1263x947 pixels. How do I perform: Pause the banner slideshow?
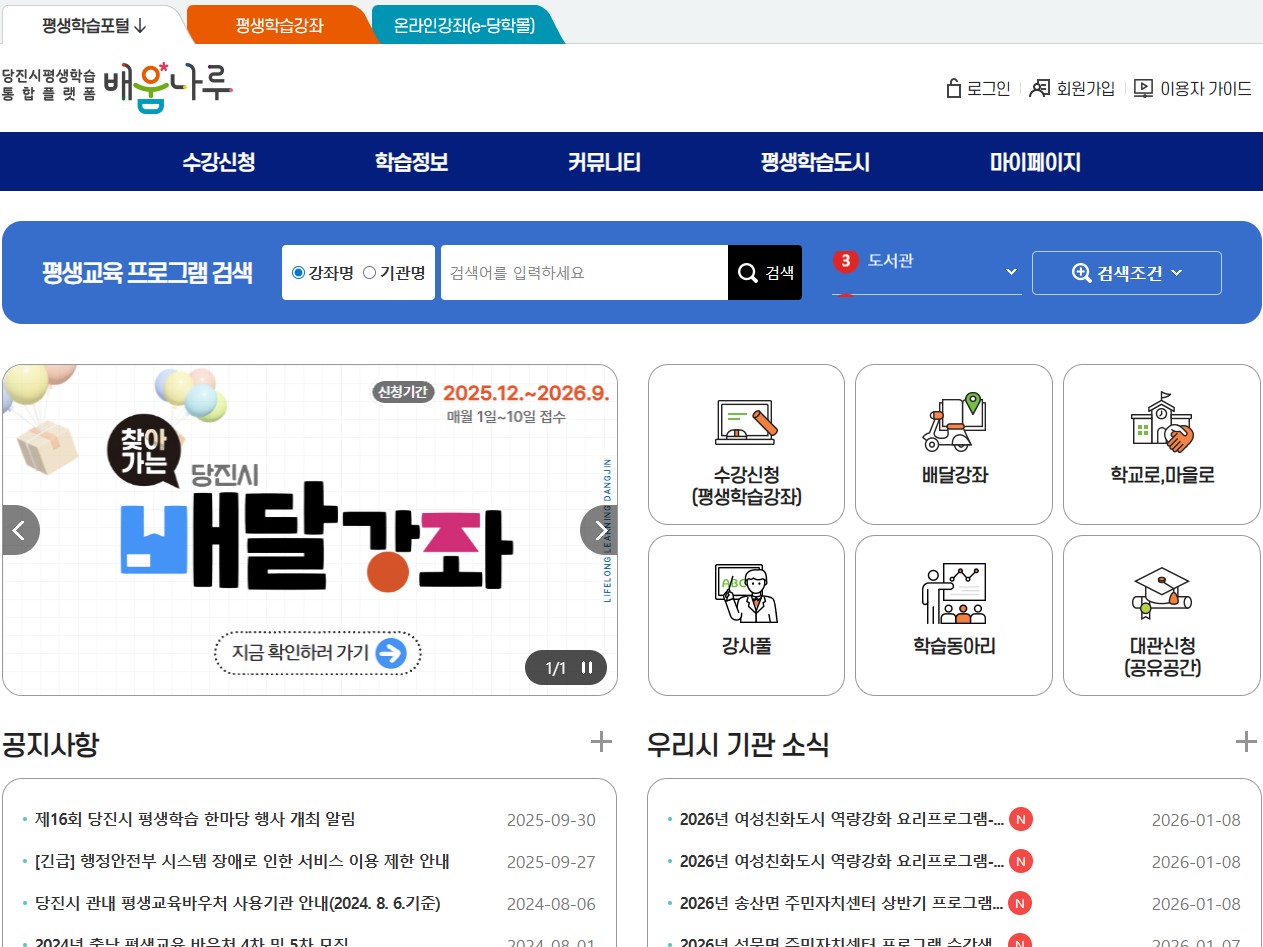(x=586, y=667)
